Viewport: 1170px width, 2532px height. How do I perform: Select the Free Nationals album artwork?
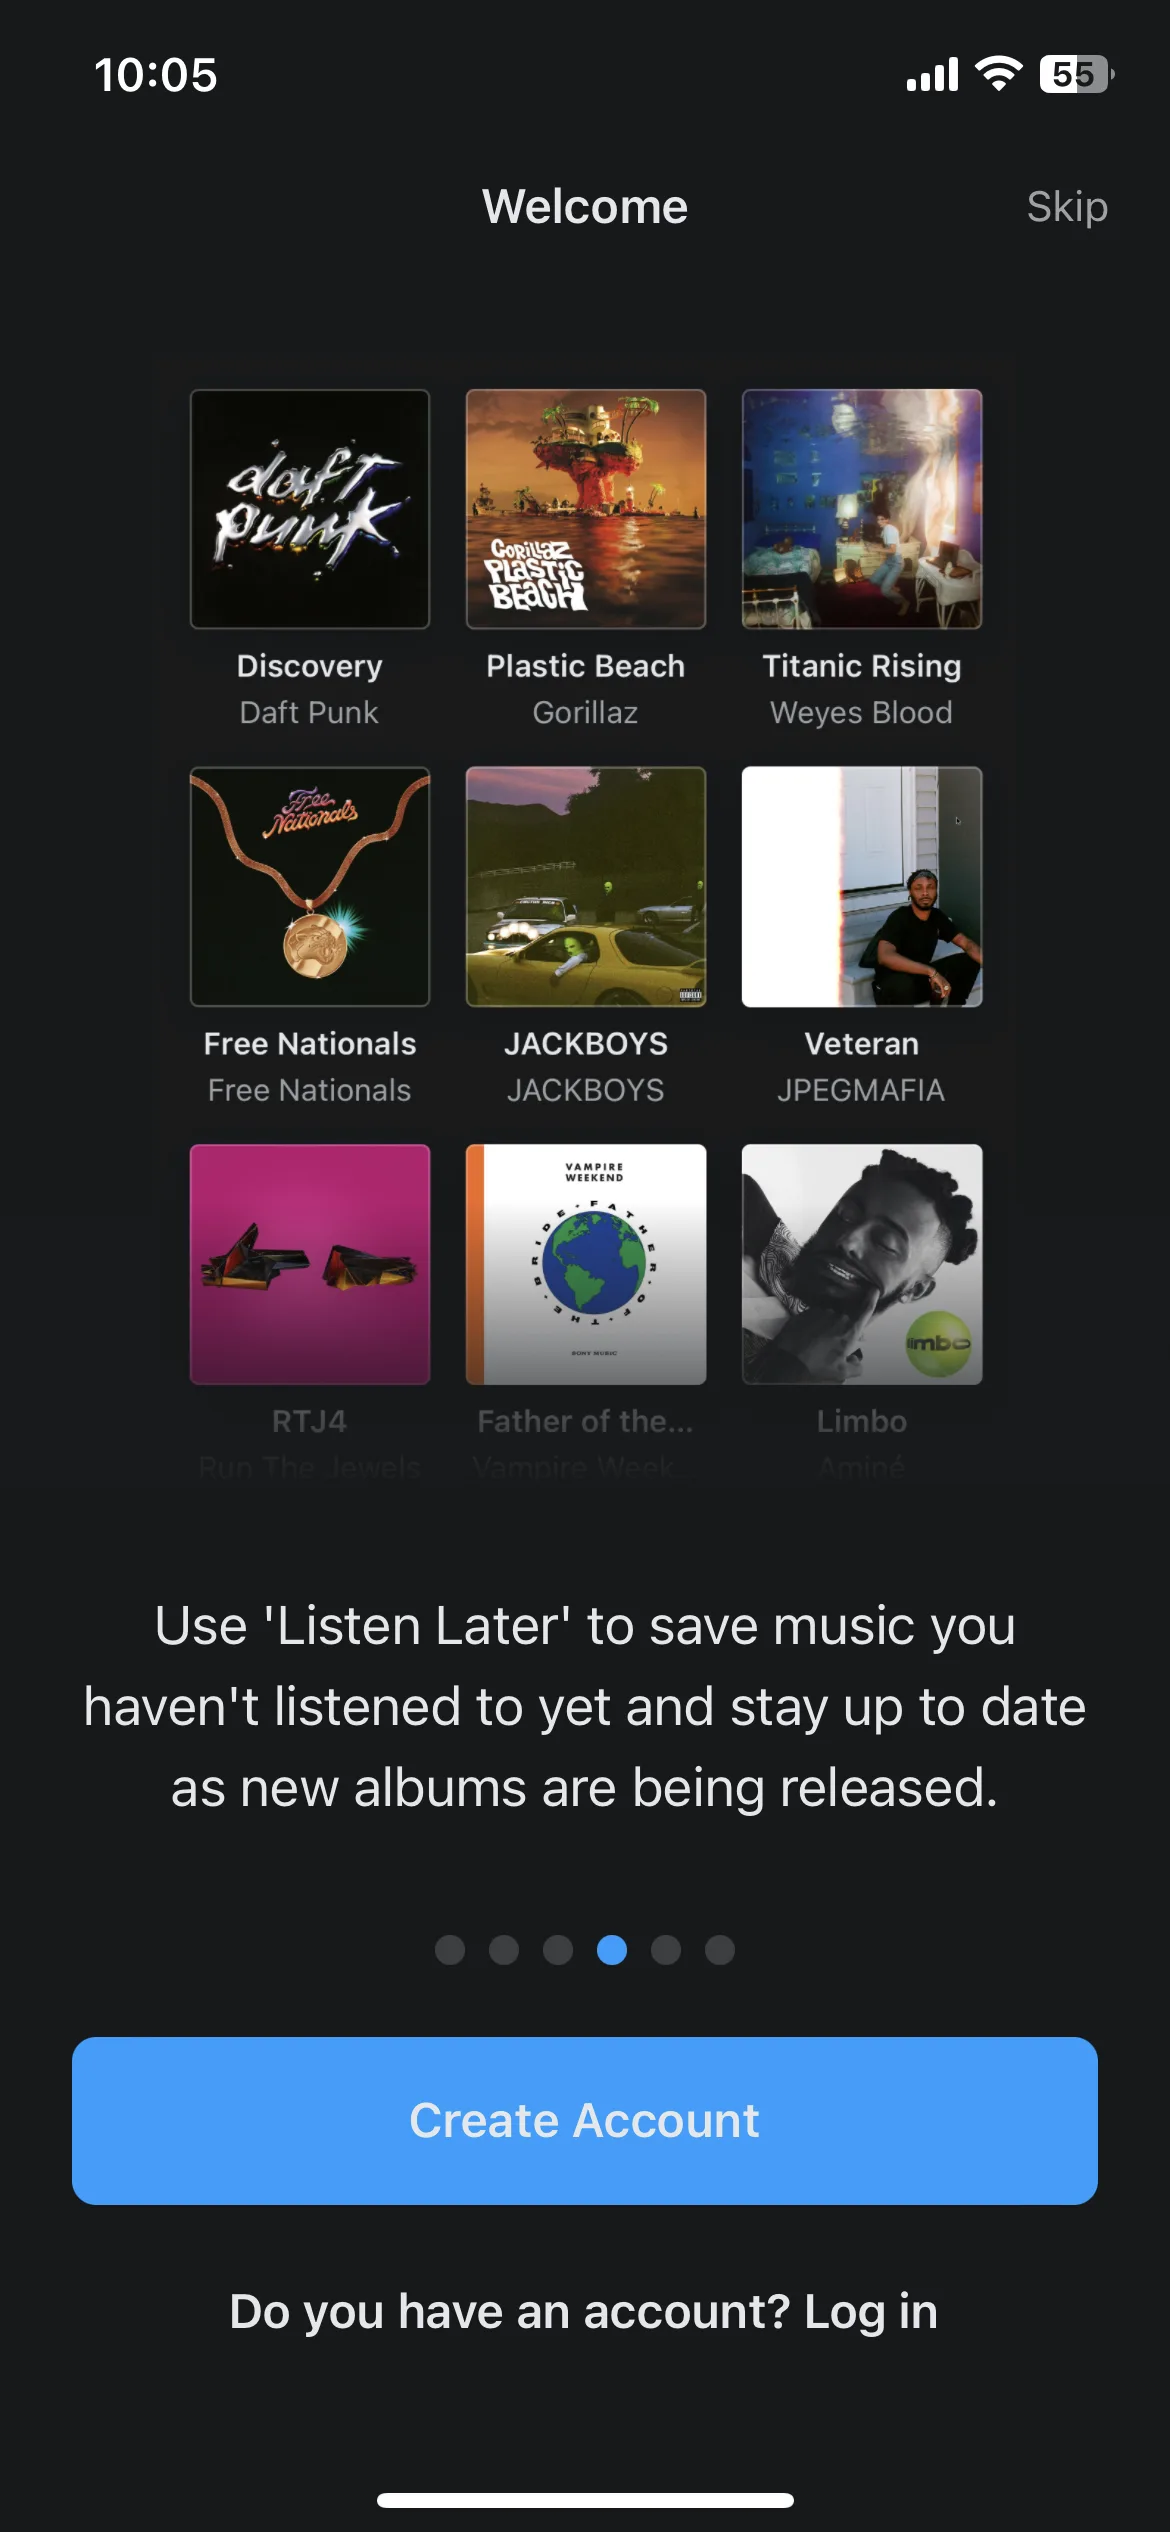[310, 887]
